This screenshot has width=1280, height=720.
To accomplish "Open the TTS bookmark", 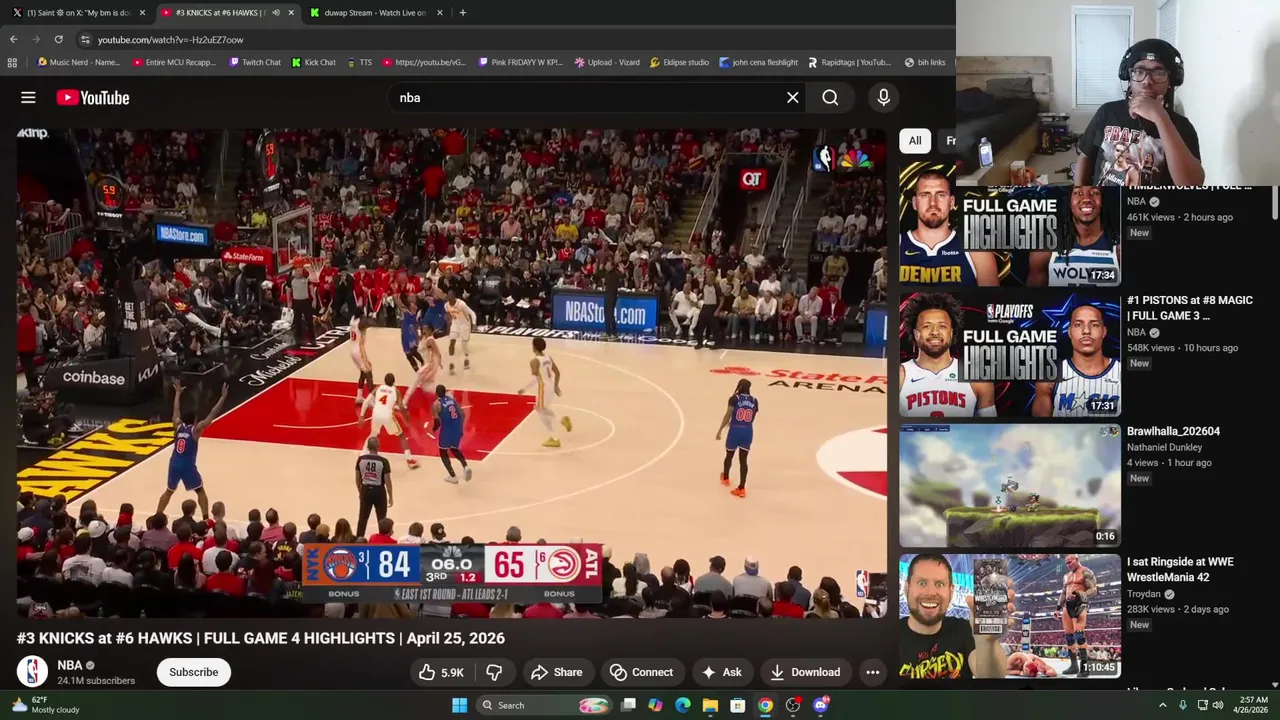I will (359, 62).
